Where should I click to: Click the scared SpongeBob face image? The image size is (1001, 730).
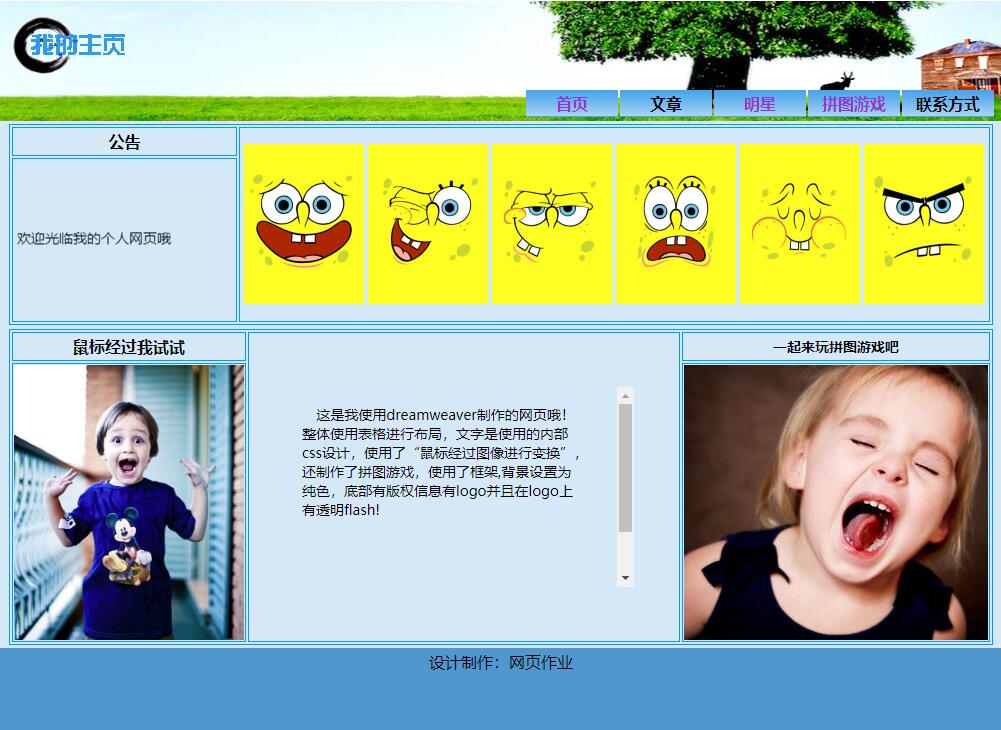[676, 223]
